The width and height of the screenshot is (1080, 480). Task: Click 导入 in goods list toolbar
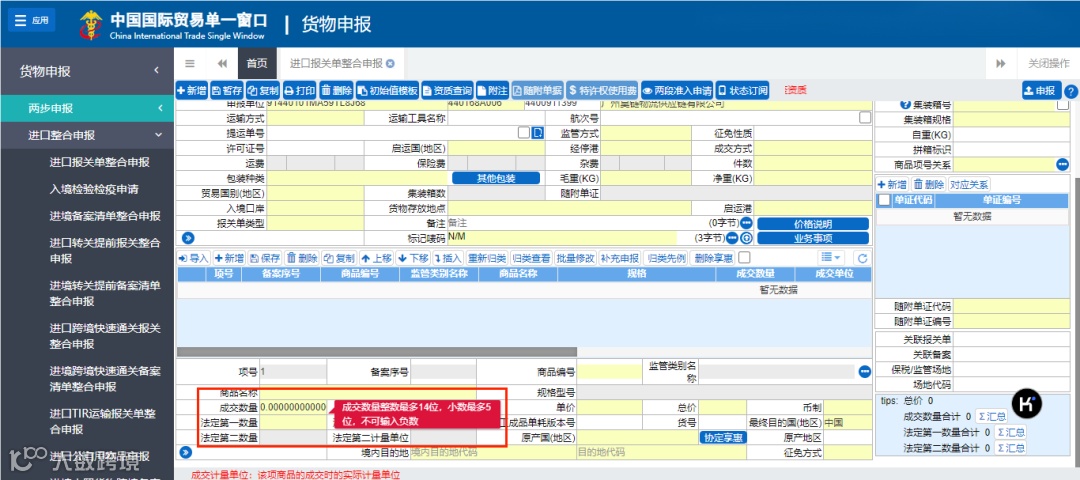[194, 258]
